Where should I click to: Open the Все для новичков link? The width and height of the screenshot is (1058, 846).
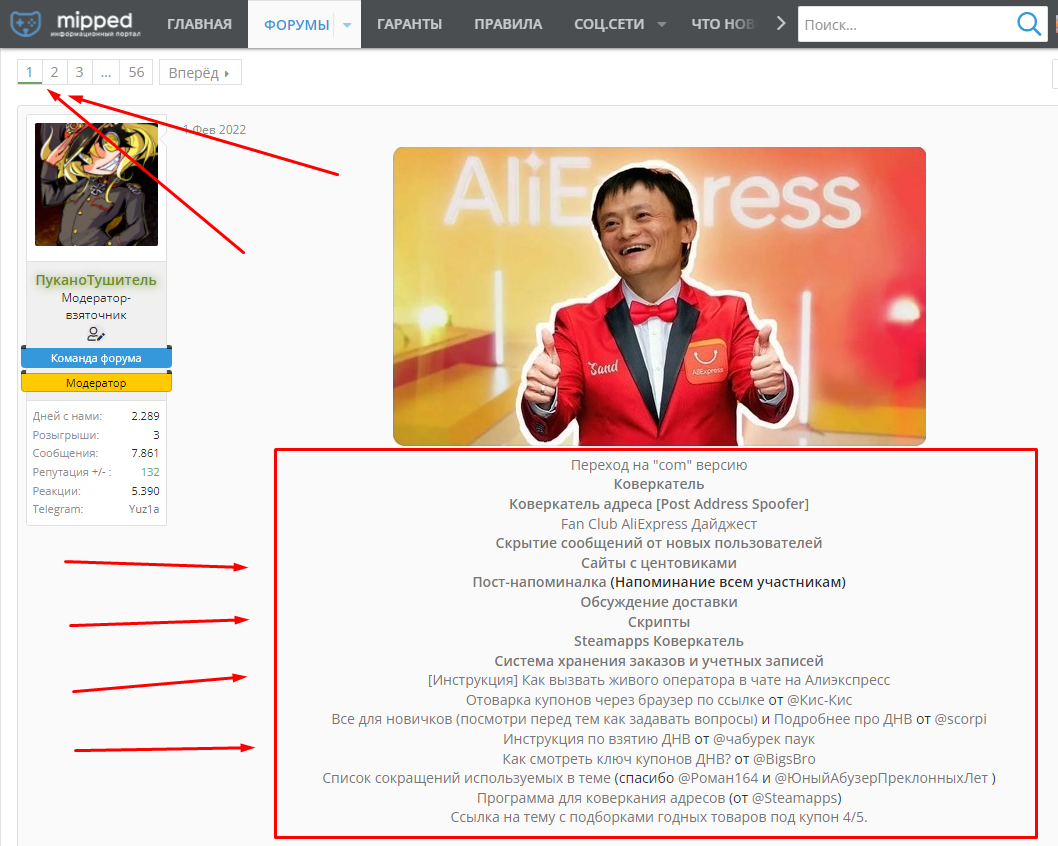(x=544, y=719)
